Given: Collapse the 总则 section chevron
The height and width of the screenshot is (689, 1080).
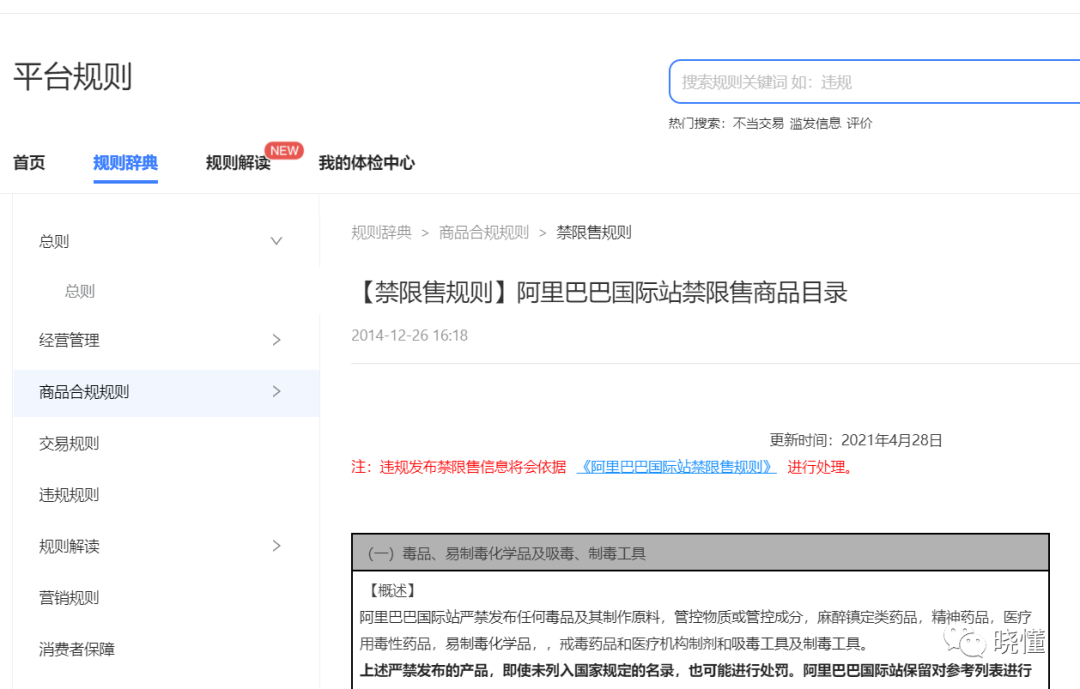Looking at the screenshot, I should [x=276, y=241].
